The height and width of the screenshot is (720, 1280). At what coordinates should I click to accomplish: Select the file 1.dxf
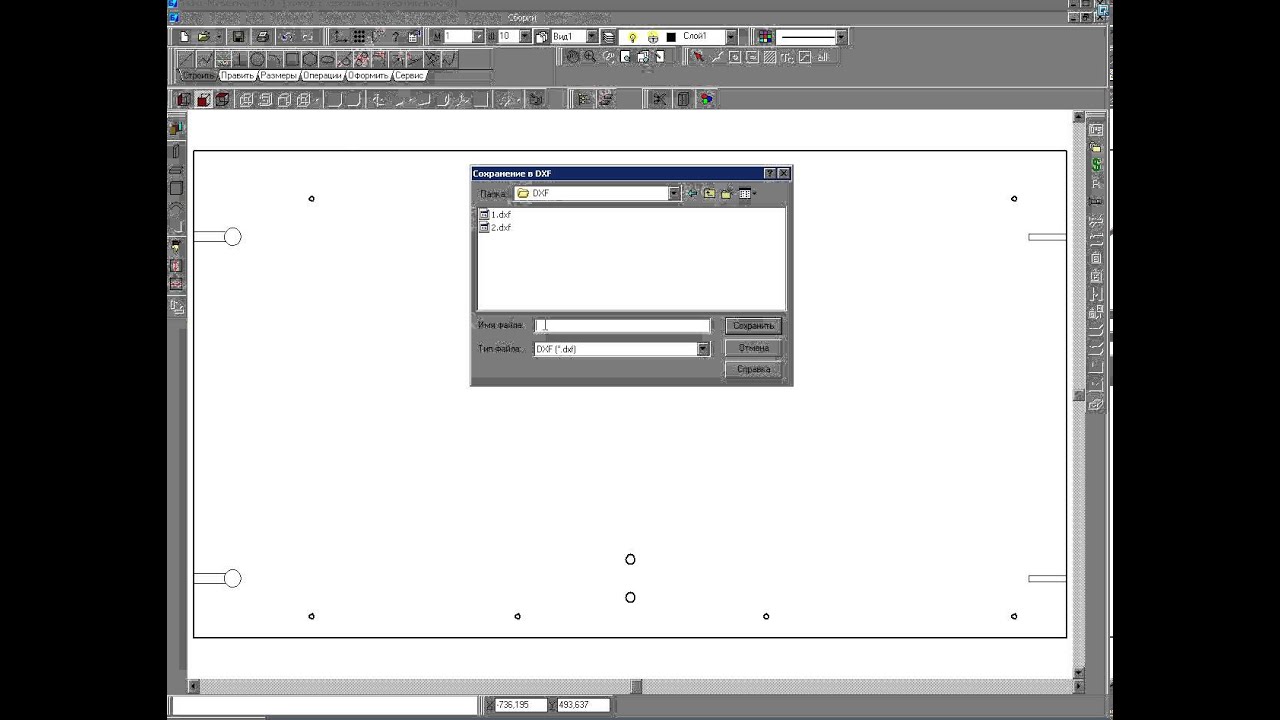(x=495, y=214)
